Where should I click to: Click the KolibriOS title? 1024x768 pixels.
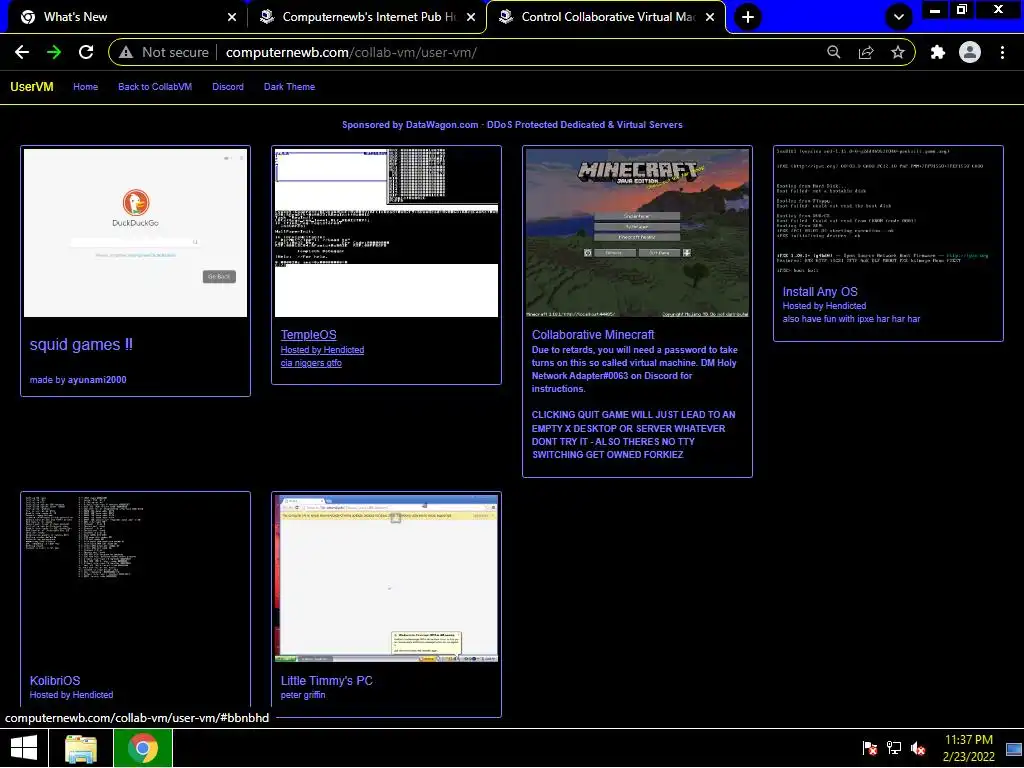[55, 680]
